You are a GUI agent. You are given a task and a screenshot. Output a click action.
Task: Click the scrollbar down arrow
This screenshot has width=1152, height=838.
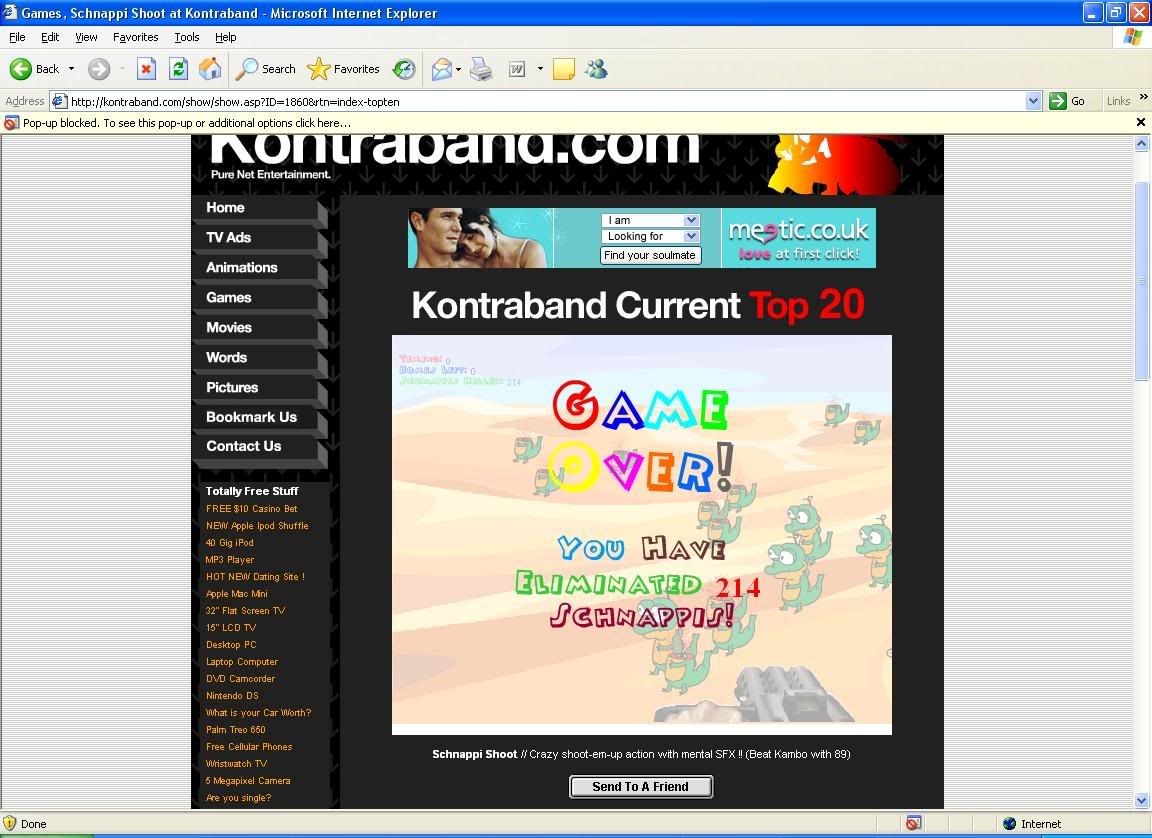tap(1141, 801)
